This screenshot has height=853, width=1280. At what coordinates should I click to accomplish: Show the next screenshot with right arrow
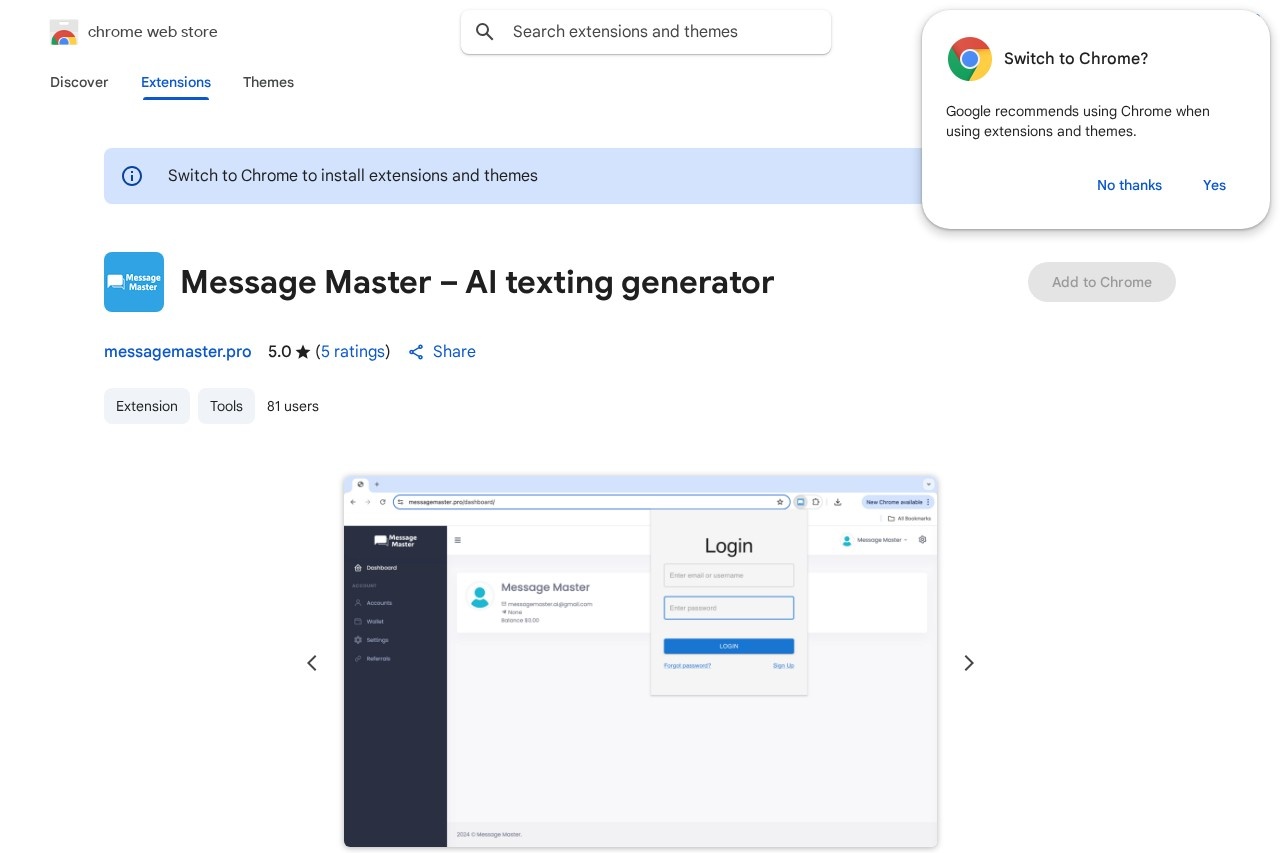click(968, 663)
